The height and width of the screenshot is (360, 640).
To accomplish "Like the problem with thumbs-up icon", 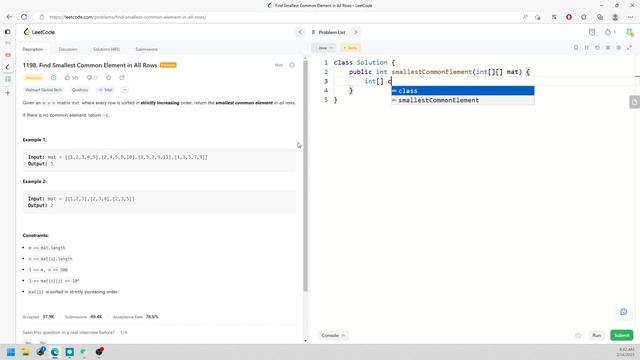I will point(71,78).
